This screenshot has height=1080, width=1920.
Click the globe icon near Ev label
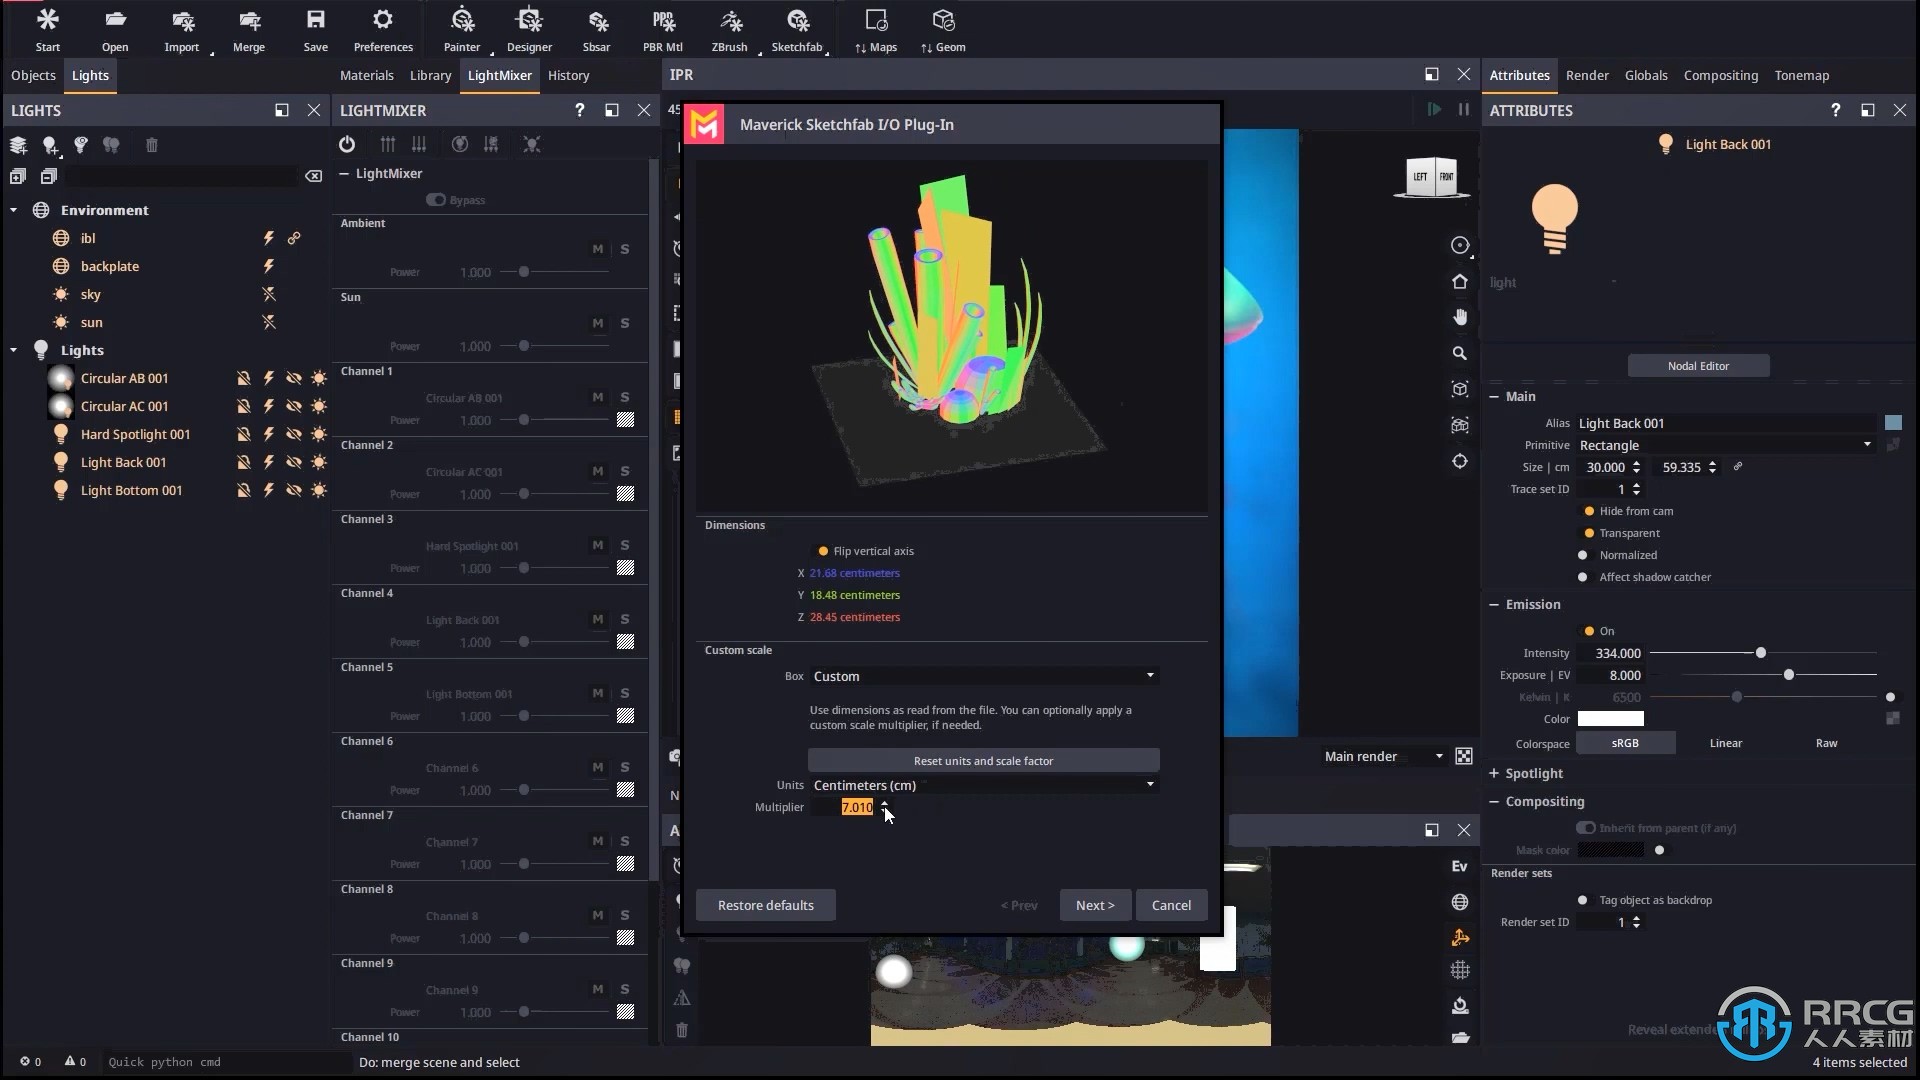[1460, 902]
